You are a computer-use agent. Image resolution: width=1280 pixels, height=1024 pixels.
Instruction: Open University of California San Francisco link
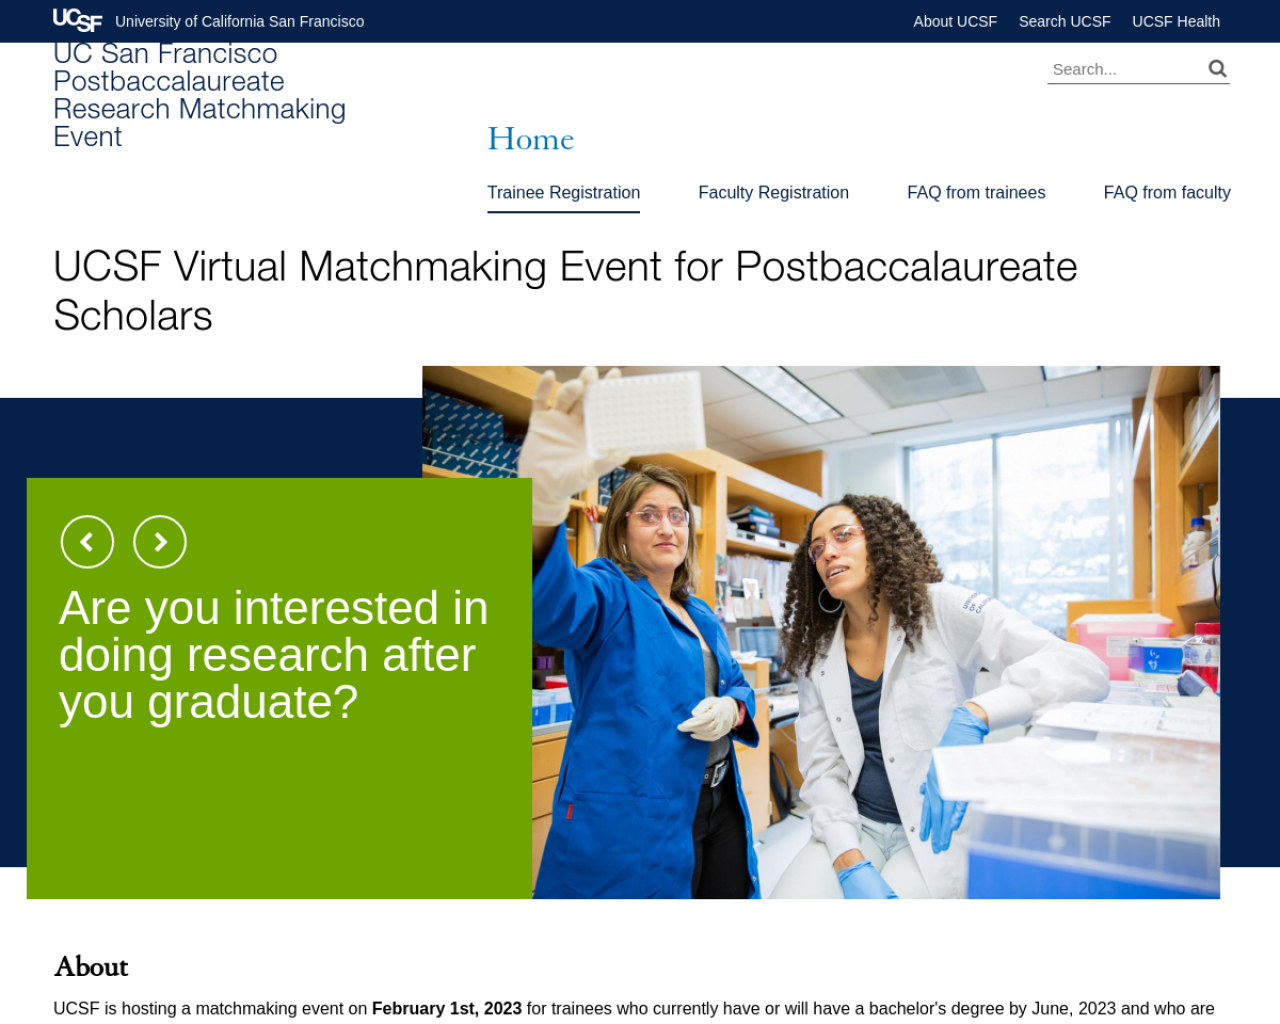(x=240, y=21)
